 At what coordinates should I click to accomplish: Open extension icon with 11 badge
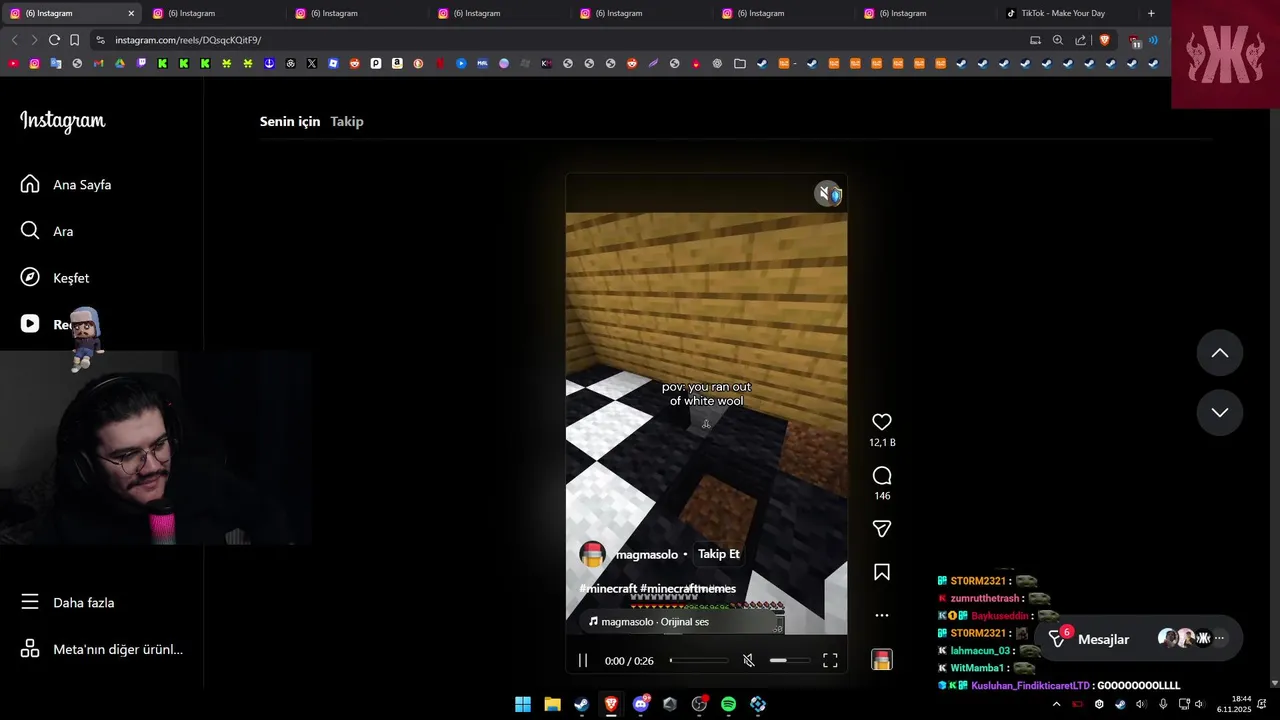(1134, 41)
